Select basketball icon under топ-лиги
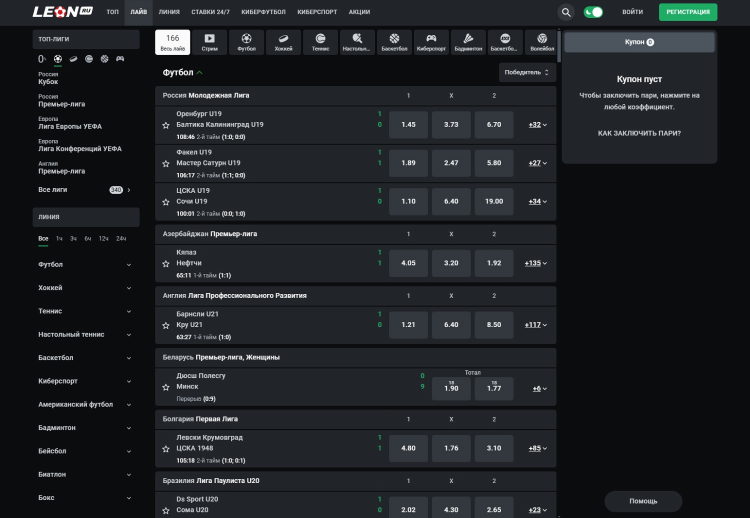The height and width of the screenshot is (518, 750). click(x=104, y=59)
